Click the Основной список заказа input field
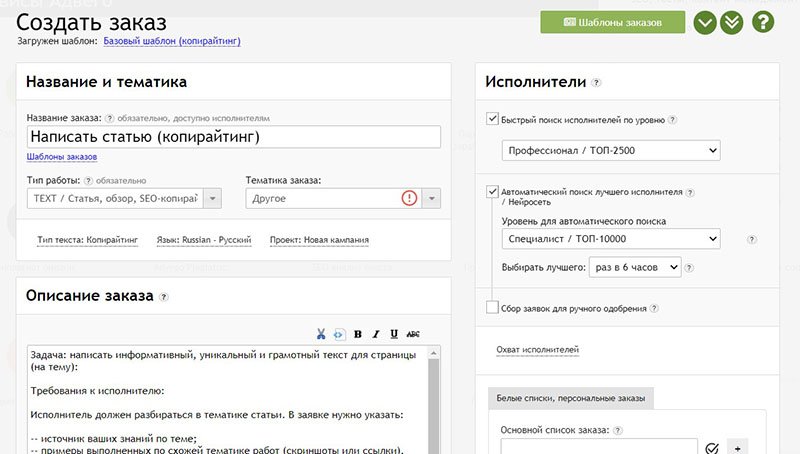The width and height of the screenshot is (800, 454). click(x=599, y=446)
